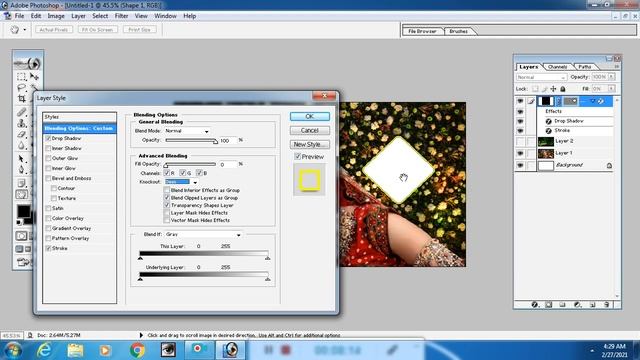This screenshot has height=360, width=640.
Task: Toggle Blend Interior Effects as Group
Action: coord(167,190)
